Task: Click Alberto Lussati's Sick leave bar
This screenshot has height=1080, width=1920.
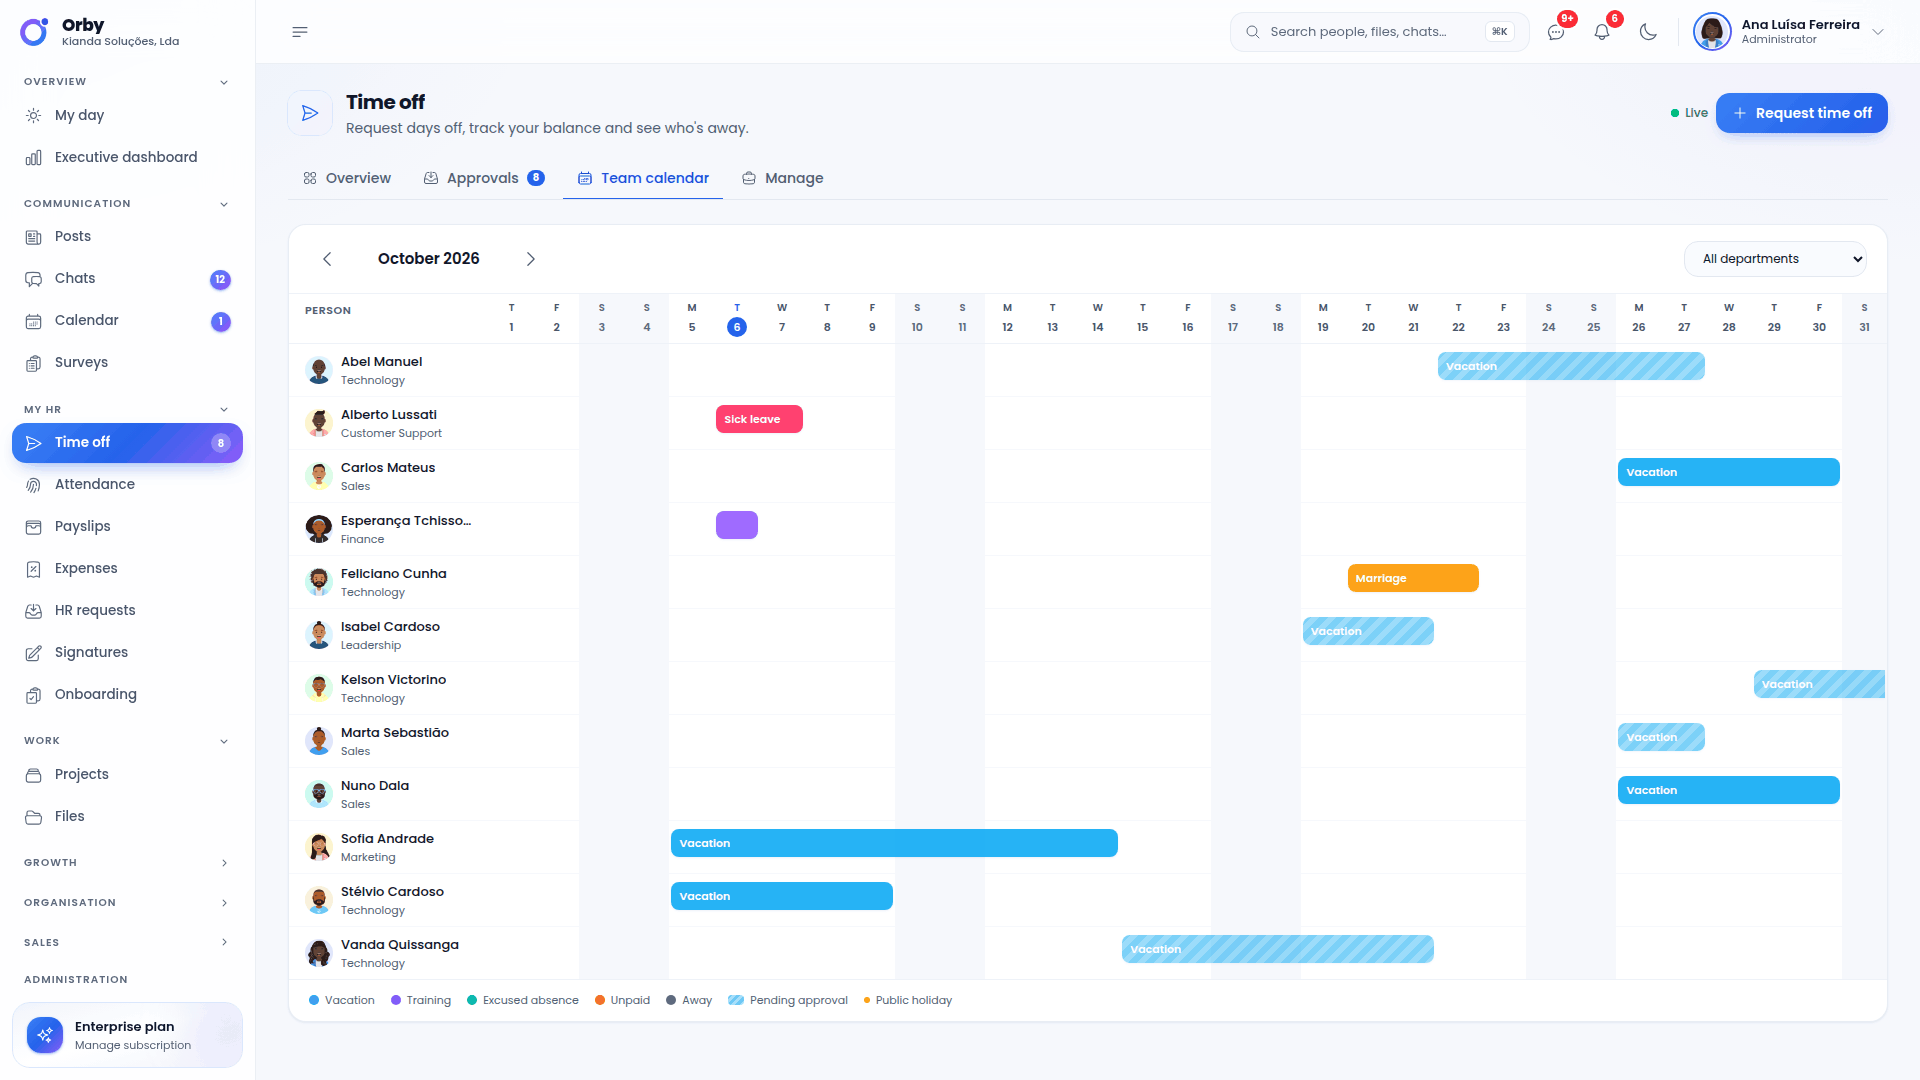Action: click(759, 419)
